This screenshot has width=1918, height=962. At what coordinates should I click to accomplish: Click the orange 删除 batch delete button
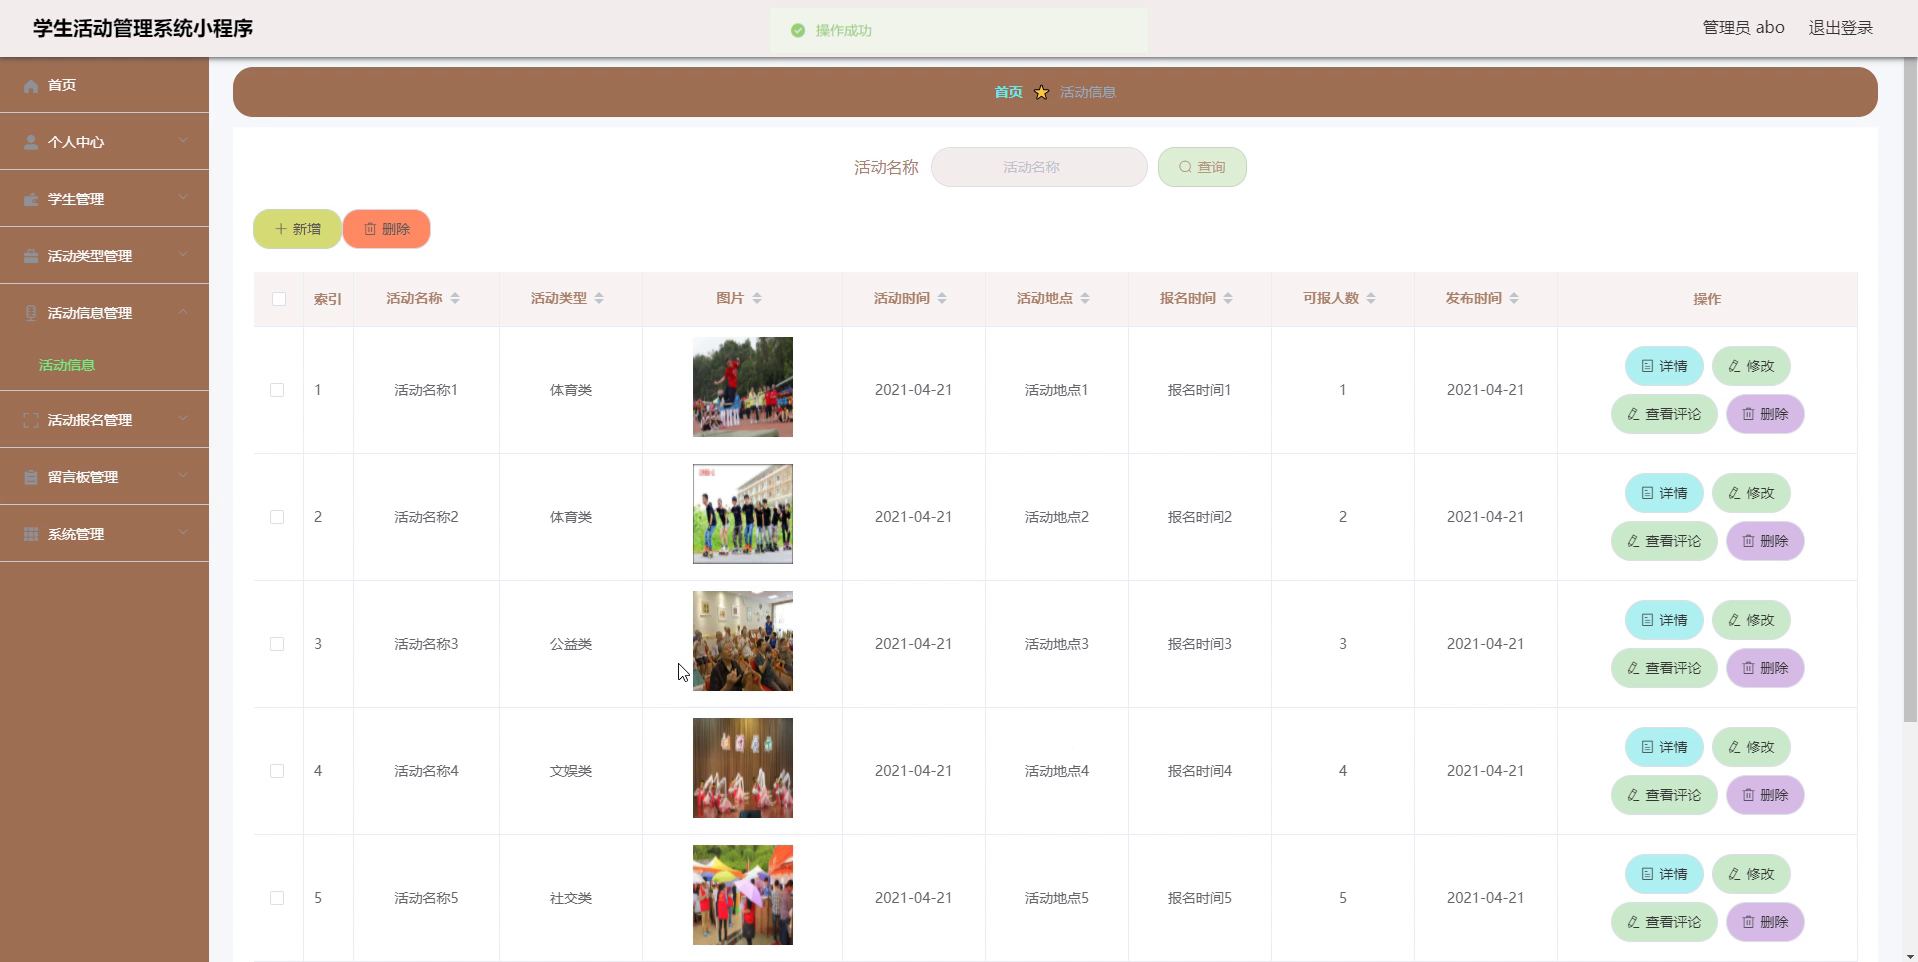pos(386,229)
